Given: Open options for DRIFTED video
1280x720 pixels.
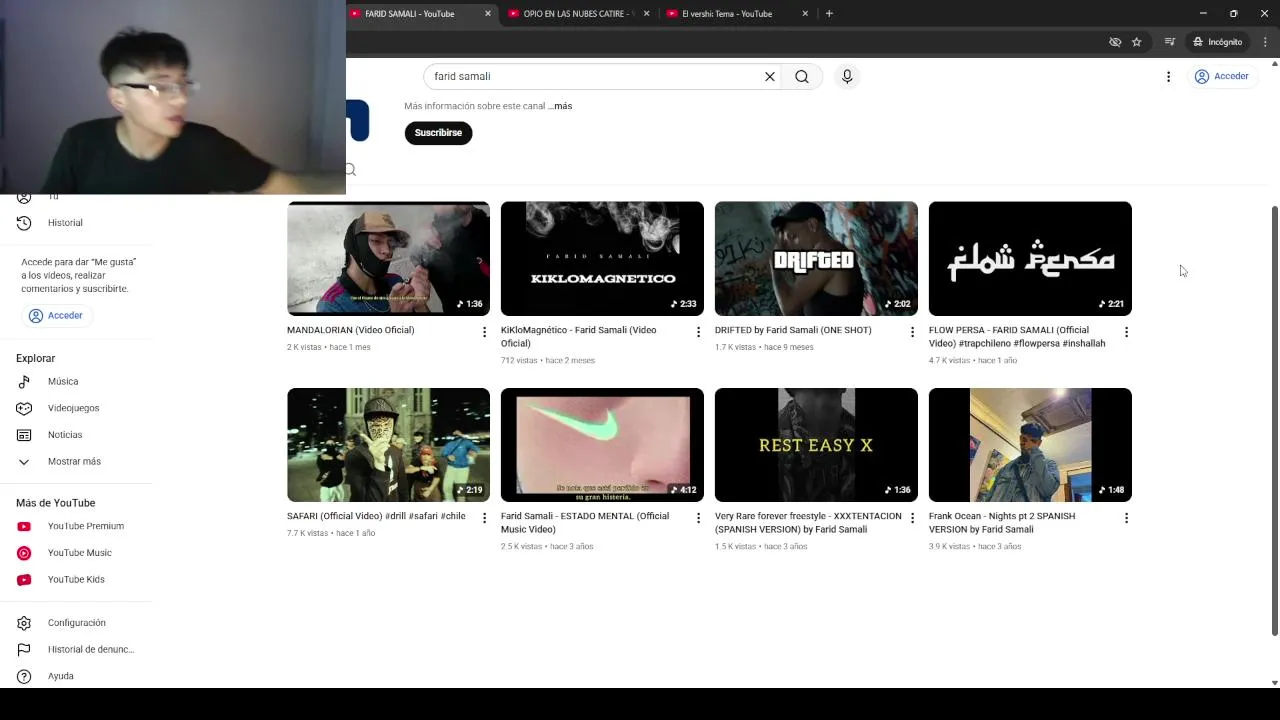Looking at the screenshot, I should point(912,332).
